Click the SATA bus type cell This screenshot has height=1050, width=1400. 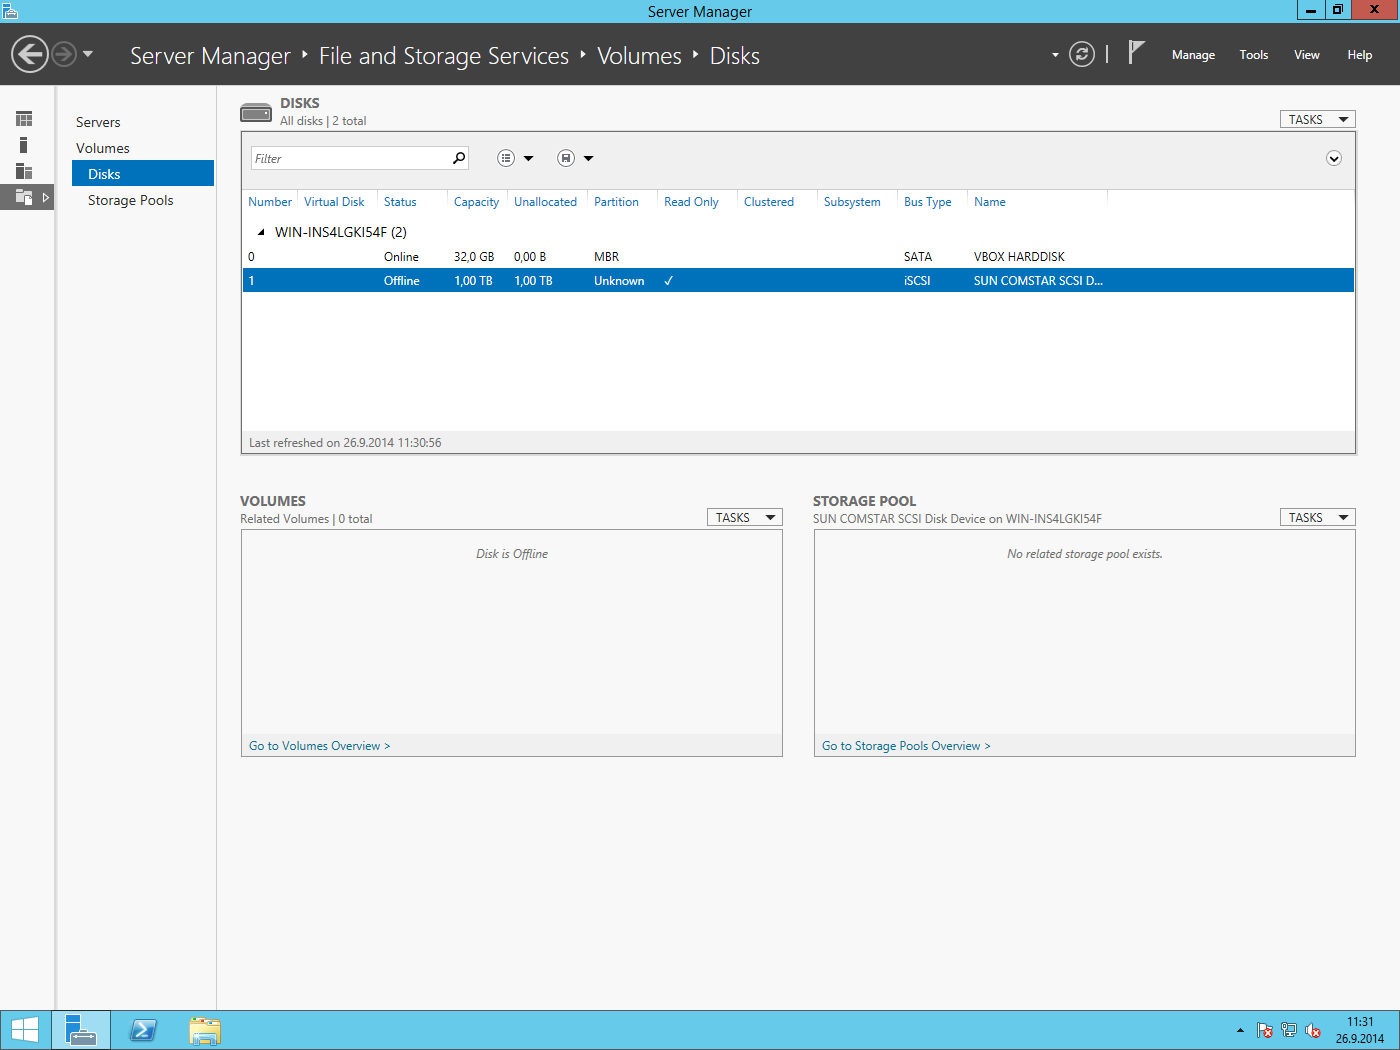point(917,257)
